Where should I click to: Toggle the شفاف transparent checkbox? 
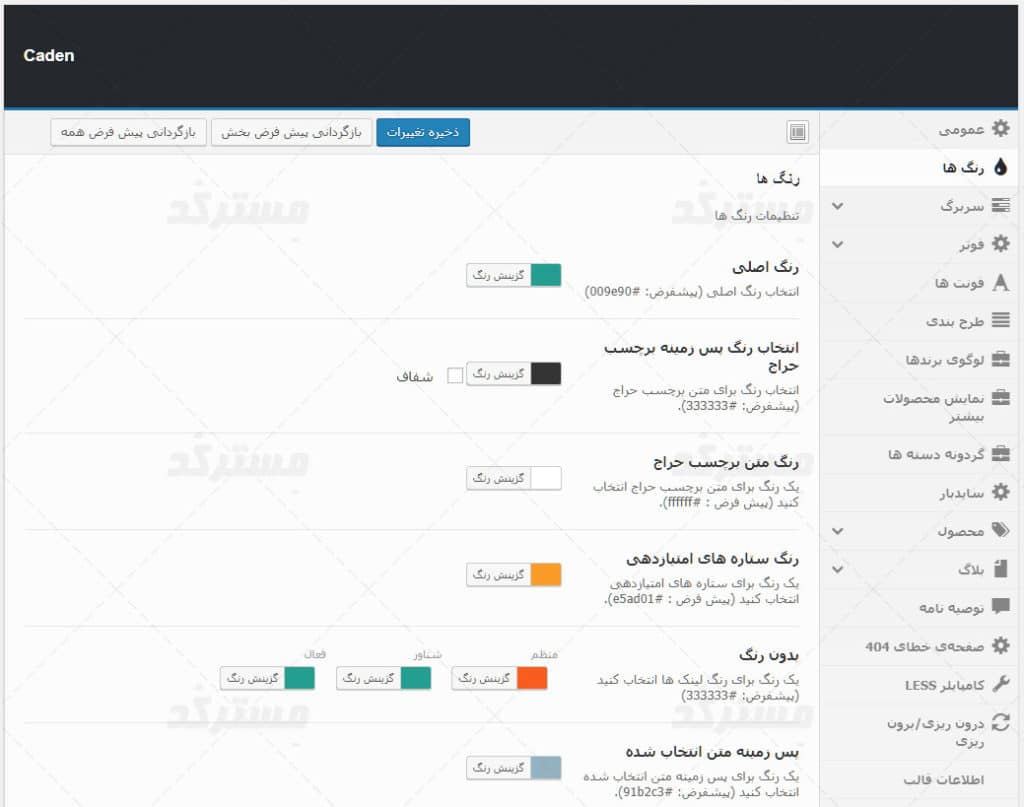coord(455,375)
